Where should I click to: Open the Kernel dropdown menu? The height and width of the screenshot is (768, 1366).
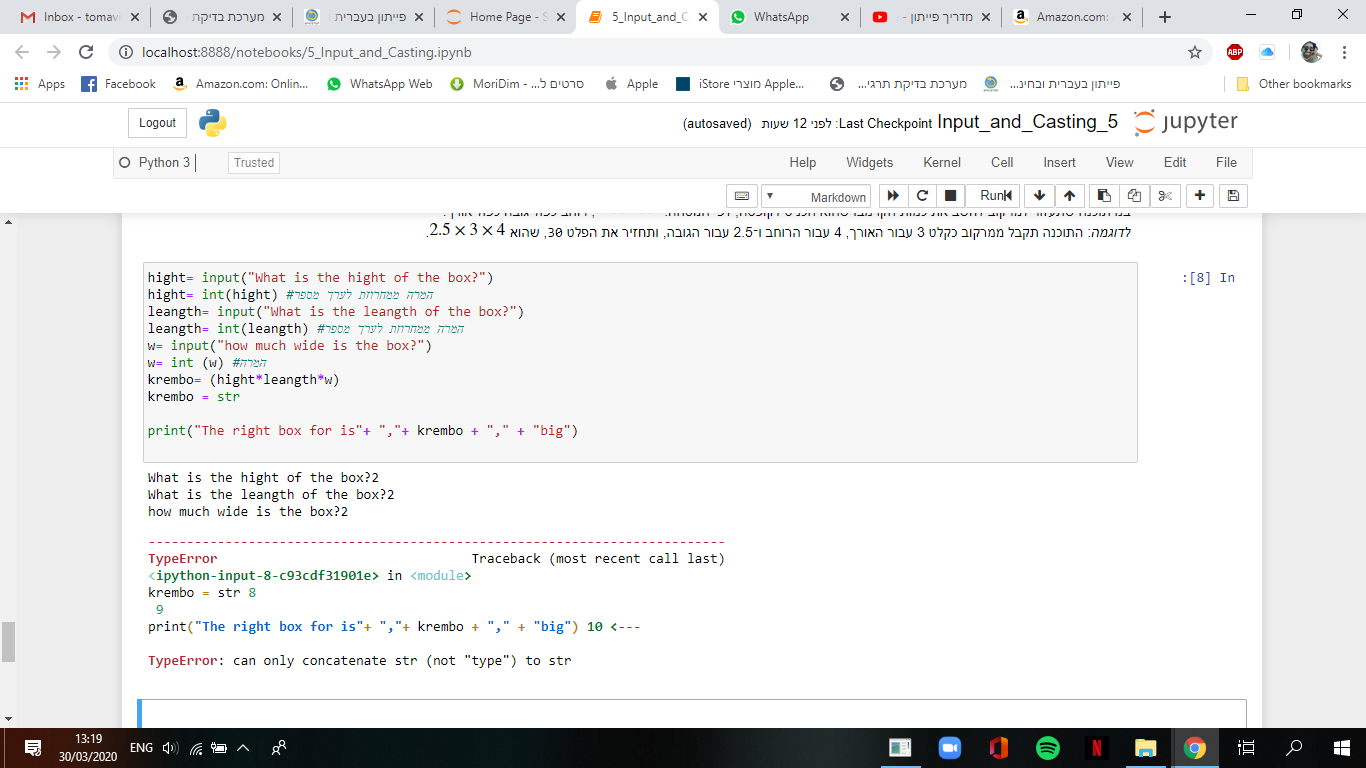[941, 162]
